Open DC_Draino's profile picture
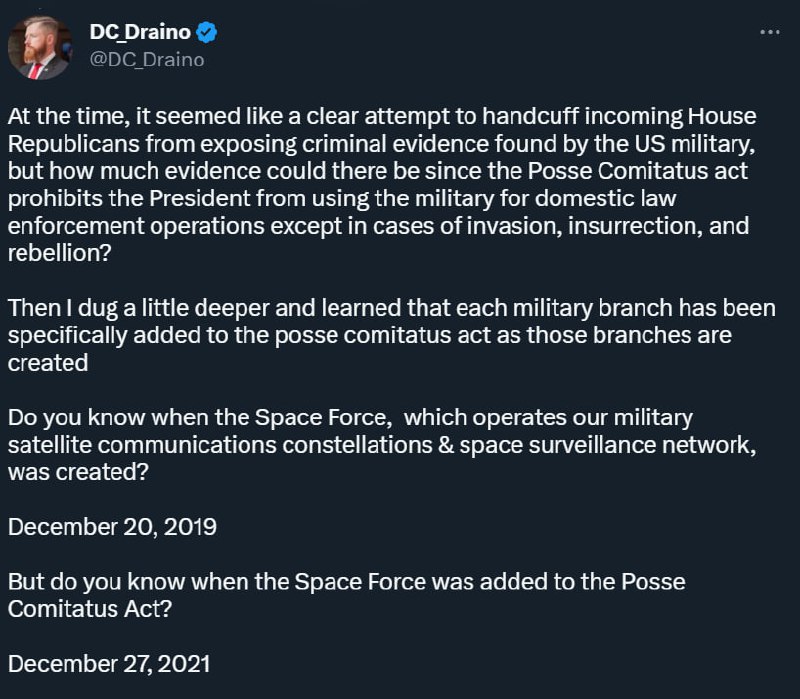Viewport: 800px width, 699px height. point(40,47)
